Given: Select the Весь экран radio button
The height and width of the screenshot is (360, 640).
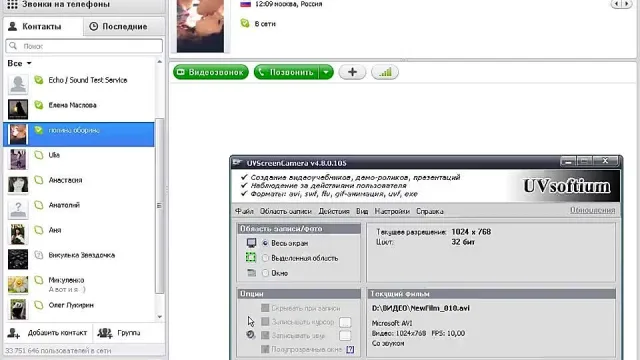Looking at the screenshot, I should click(x=265, y=243).
